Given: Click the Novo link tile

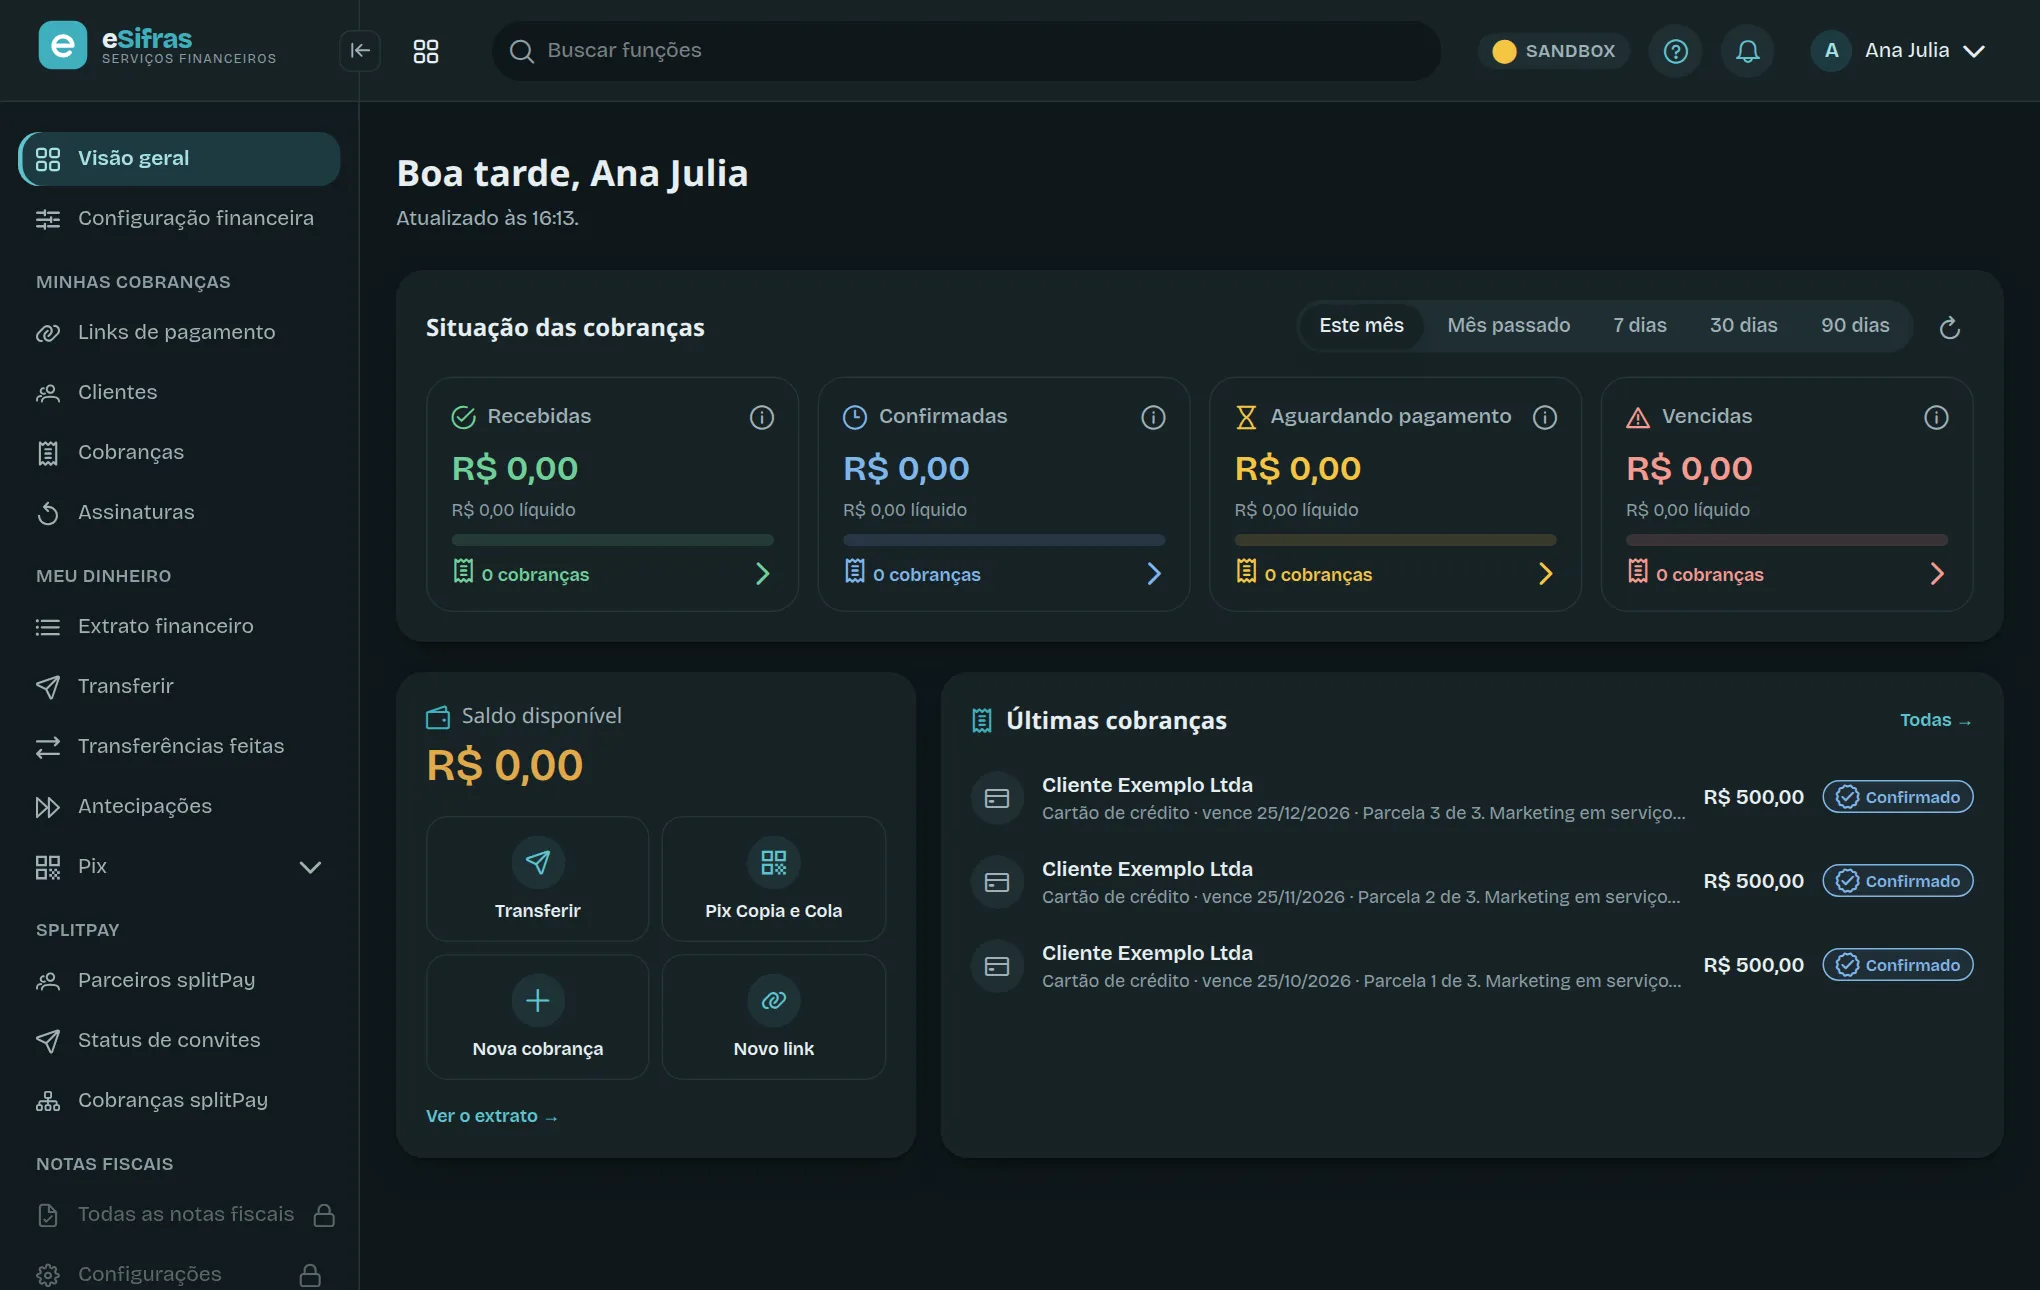Looking at the screenshot, I should click(774, 1017).
